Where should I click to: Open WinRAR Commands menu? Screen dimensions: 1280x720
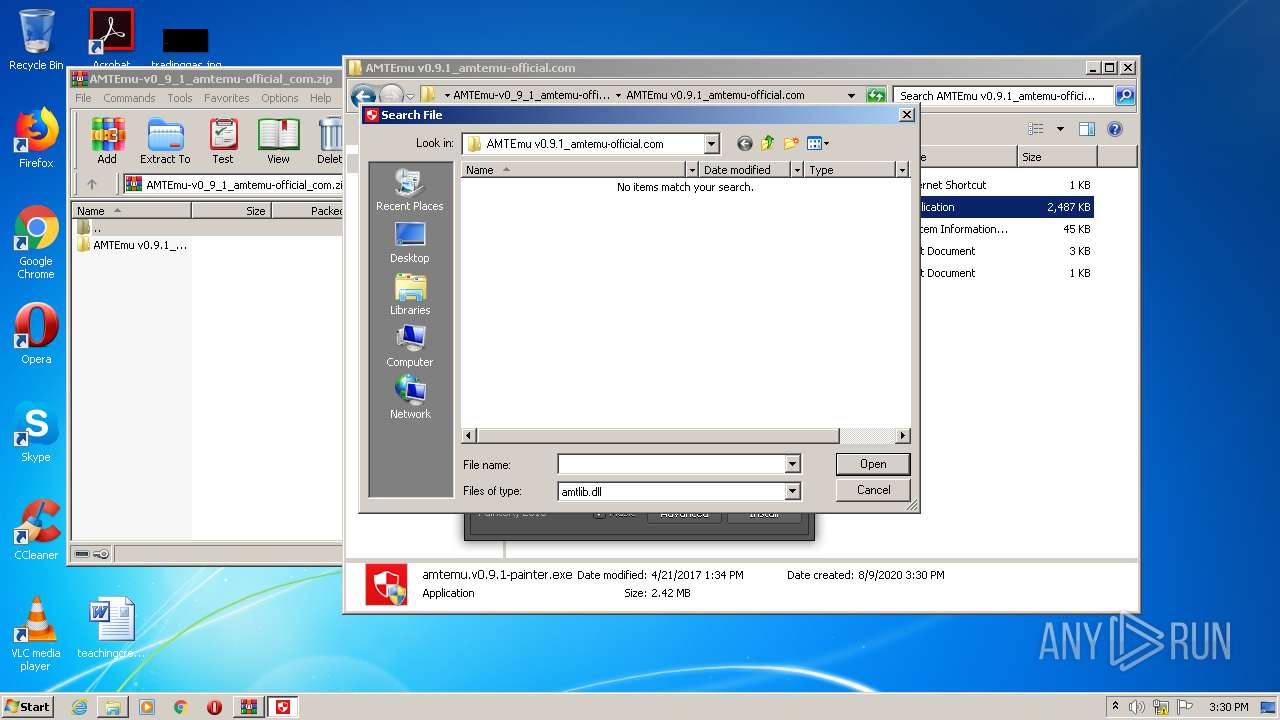(129, 98)
